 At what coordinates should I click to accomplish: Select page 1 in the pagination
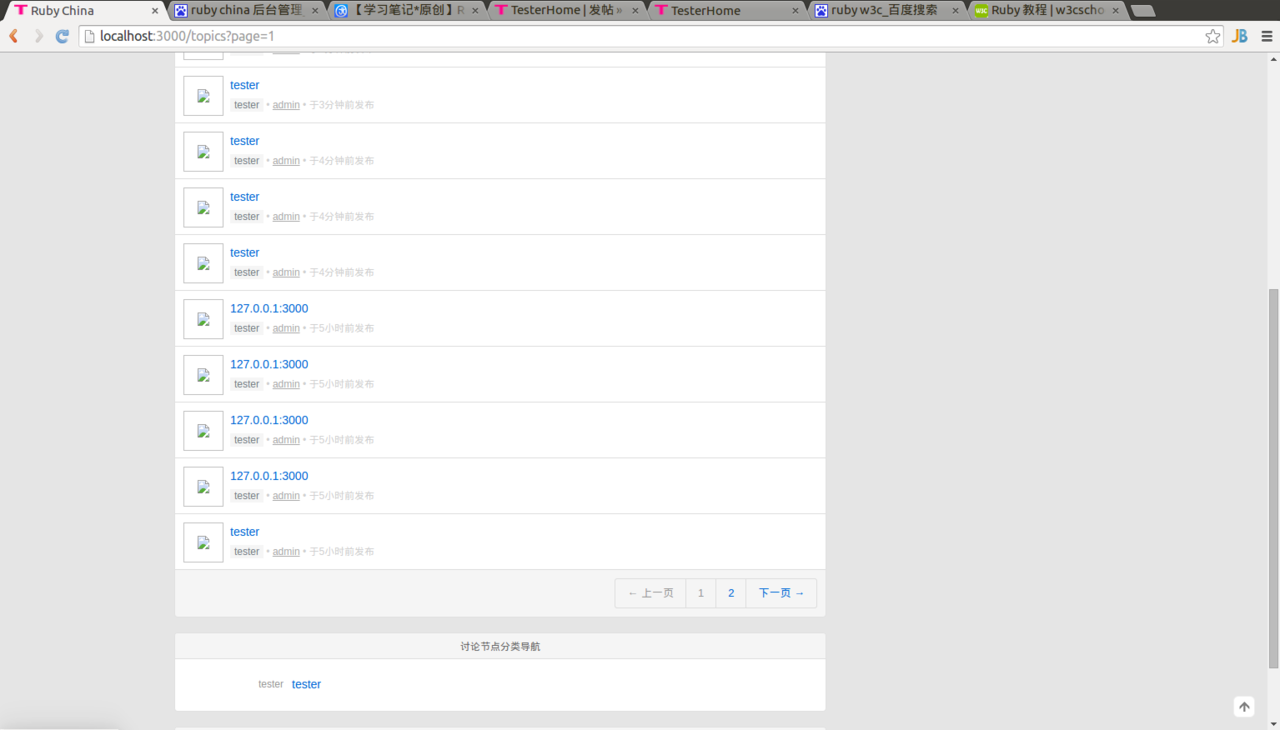701,593
